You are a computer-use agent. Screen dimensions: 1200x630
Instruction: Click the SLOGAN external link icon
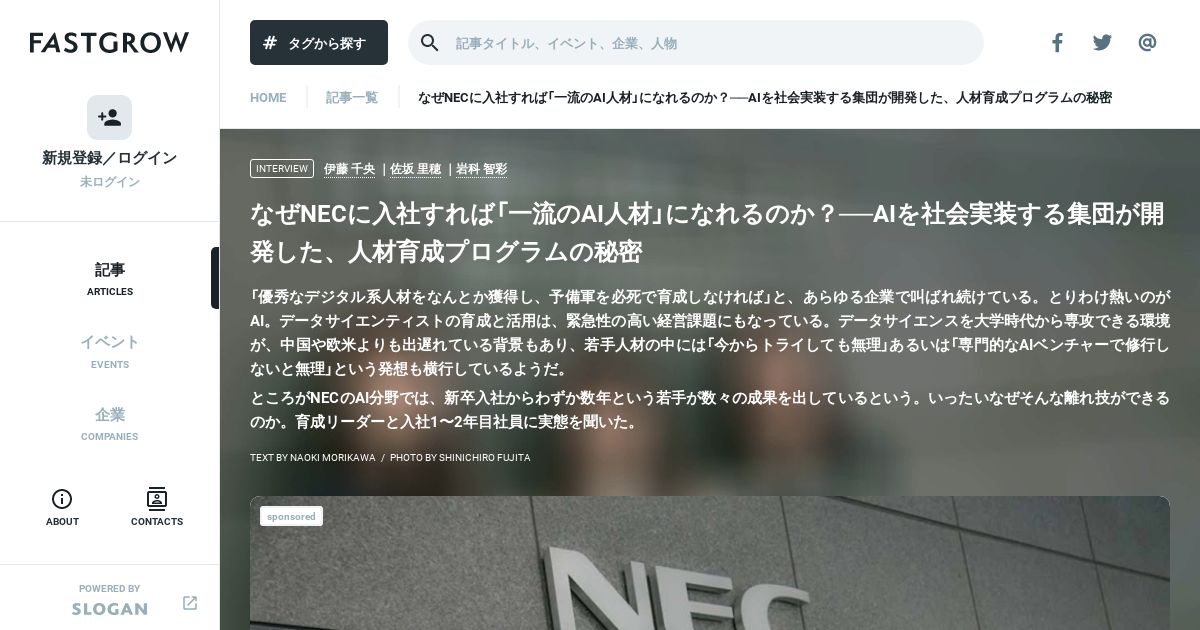(190, 603)
